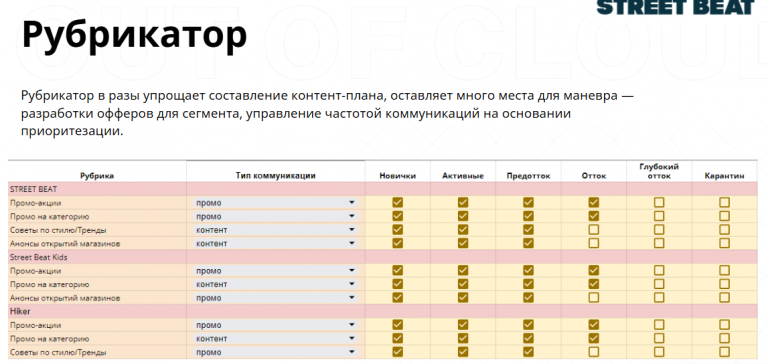Uncheck Предотток in Hiker Советы по стилю/Тренды row
The image size is (768, 364).
[528, 352]
